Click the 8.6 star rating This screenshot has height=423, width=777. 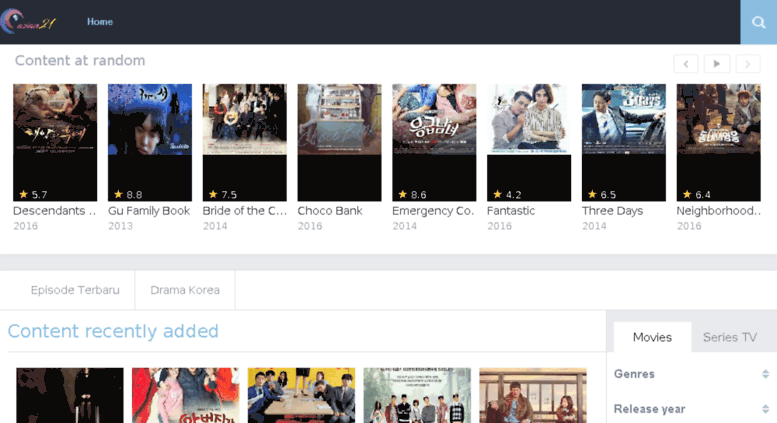(x=412, y=195)
